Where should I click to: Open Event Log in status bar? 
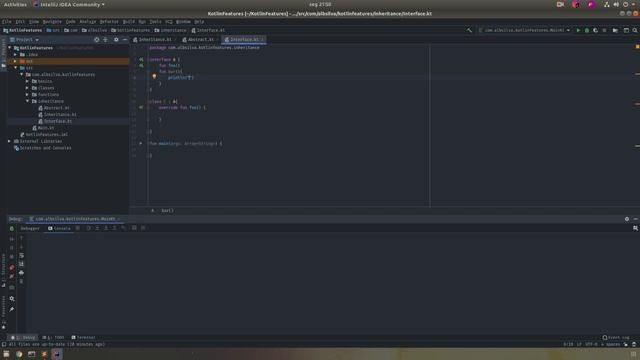click(616, 338)
